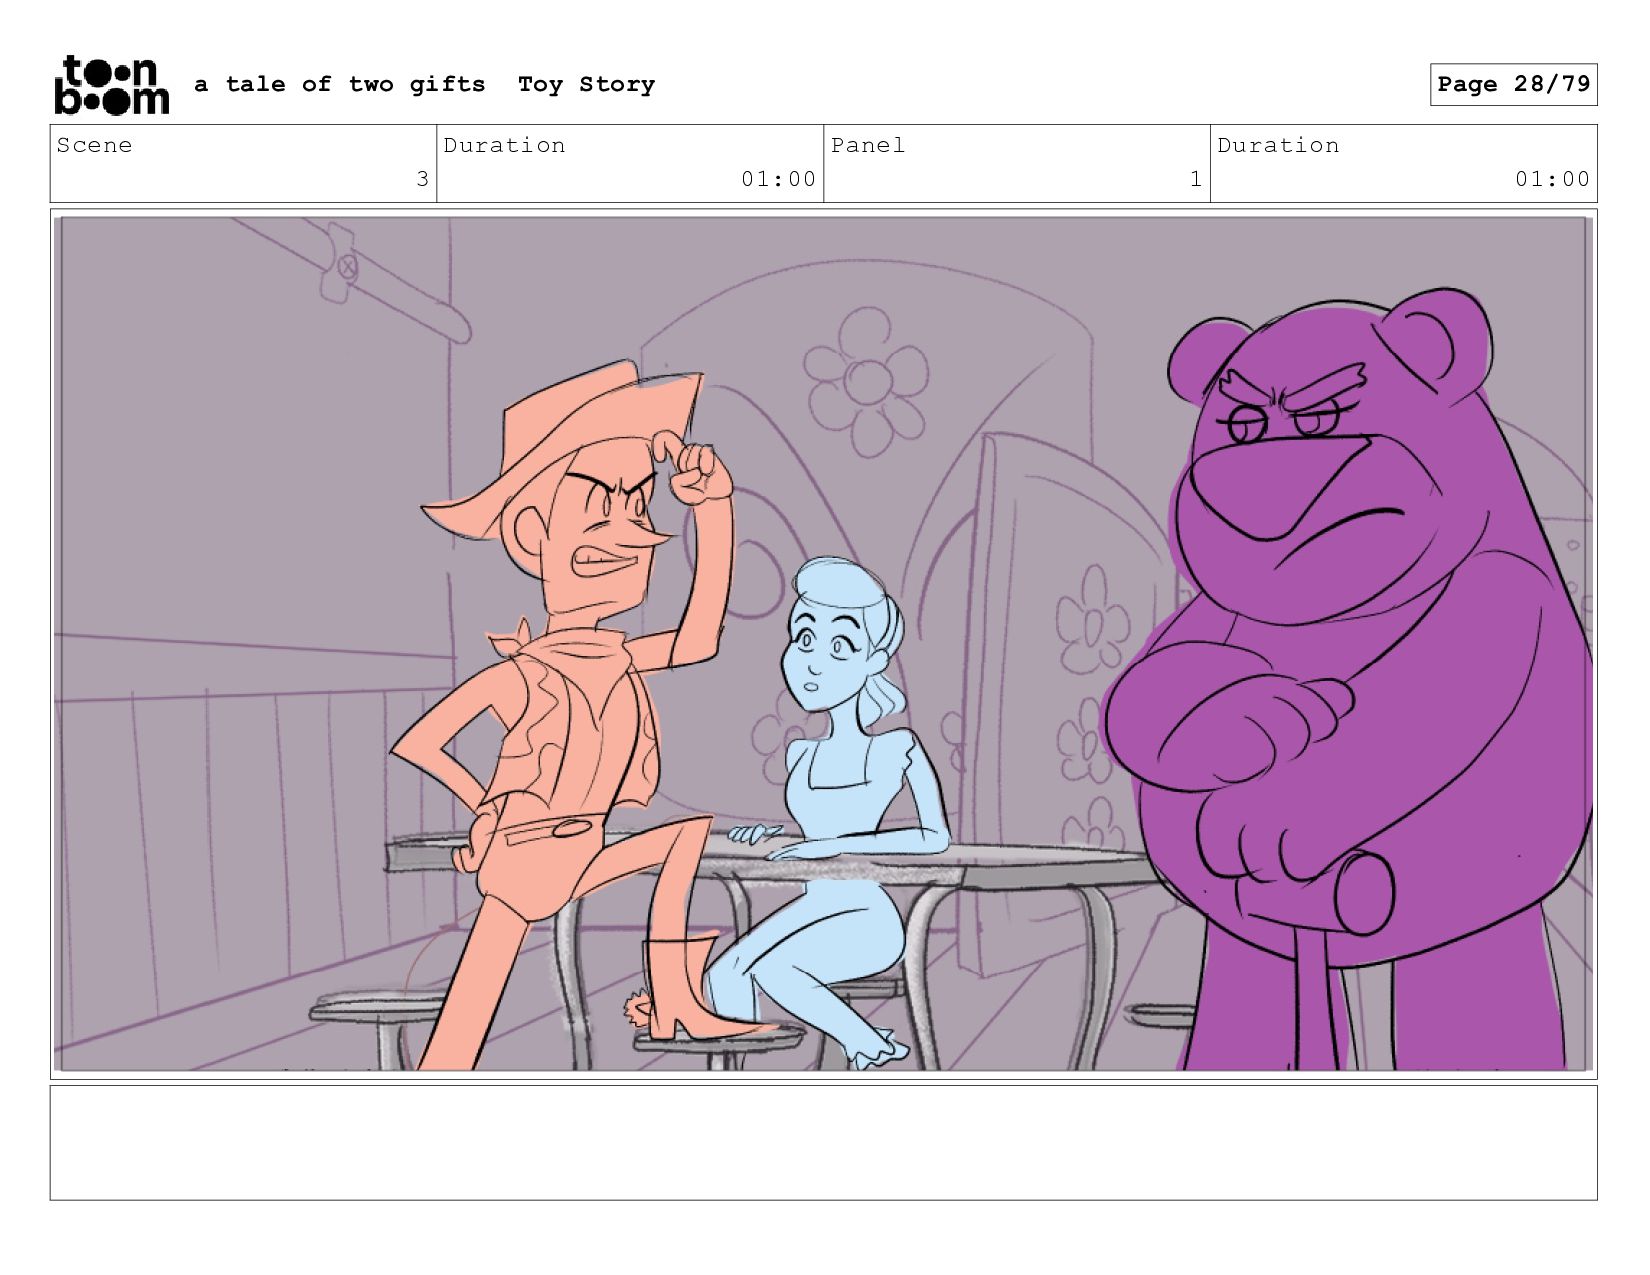The height and width of the screenshot is (1275, 1650).
Task: Click panel duration value '01:00' at far right
Action: 1552,179
